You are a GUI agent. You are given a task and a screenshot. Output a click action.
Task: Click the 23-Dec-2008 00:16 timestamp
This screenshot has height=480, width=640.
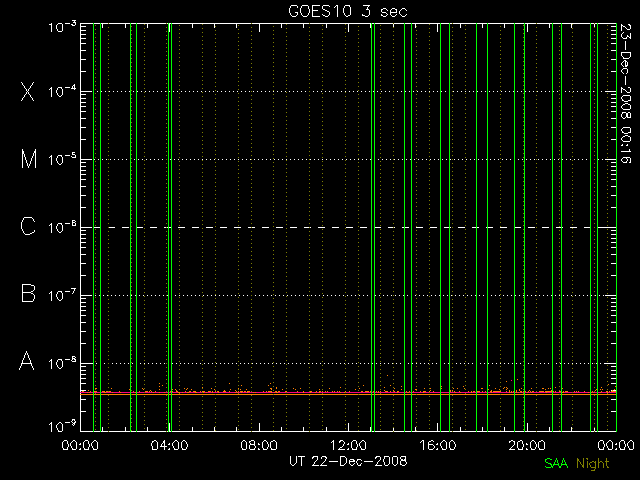click(x=626, y=93)
